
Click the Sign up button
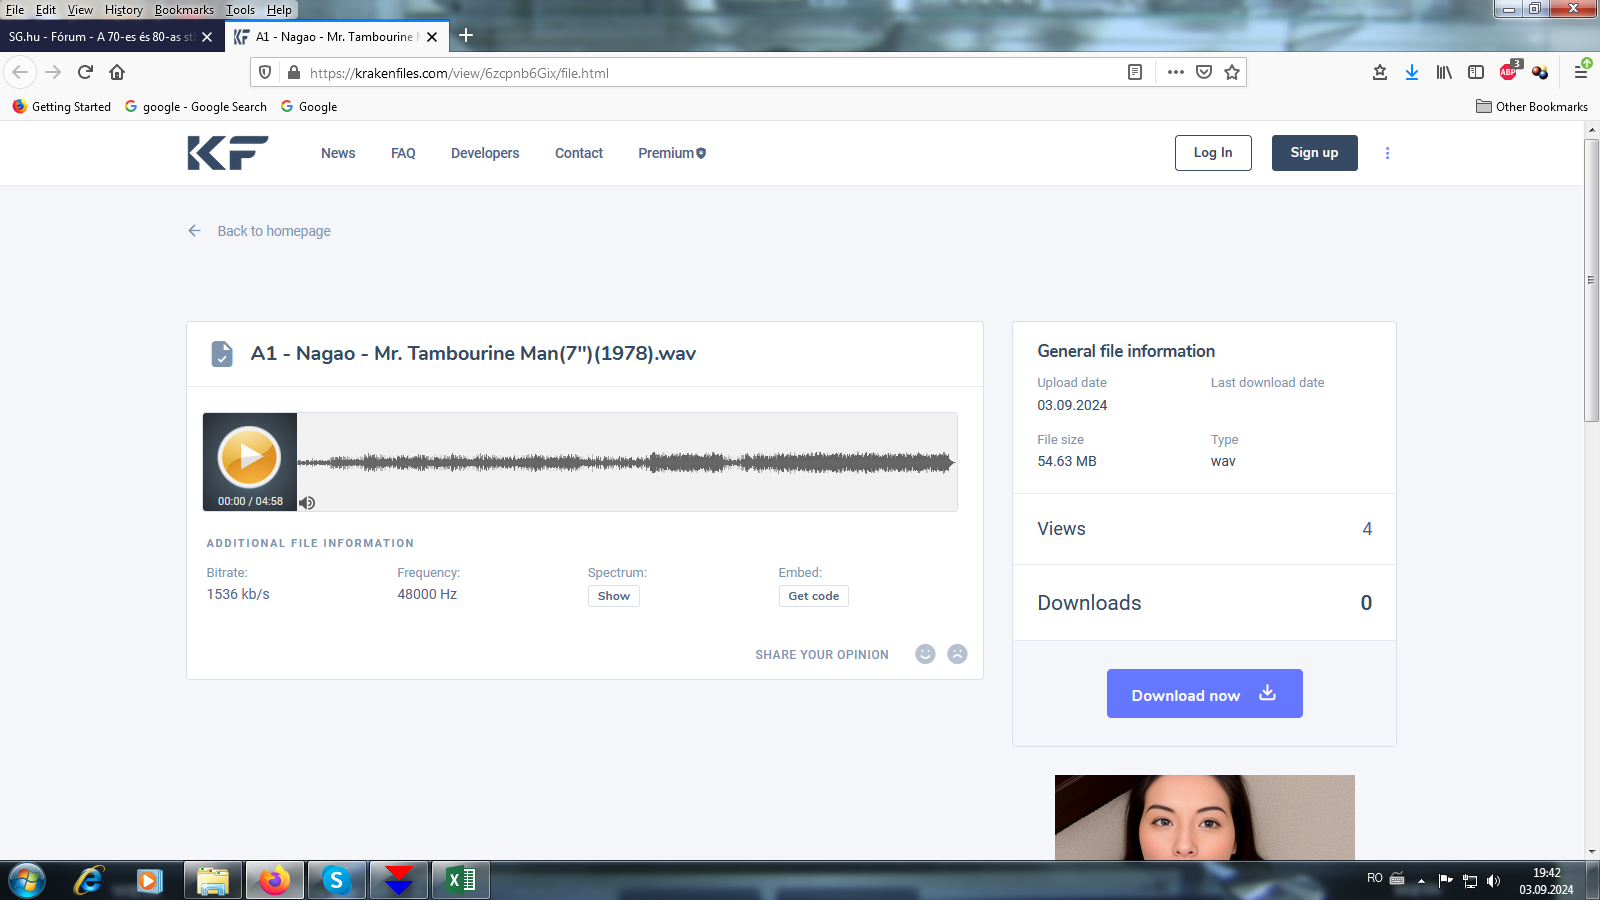[x=1314, y=153]
